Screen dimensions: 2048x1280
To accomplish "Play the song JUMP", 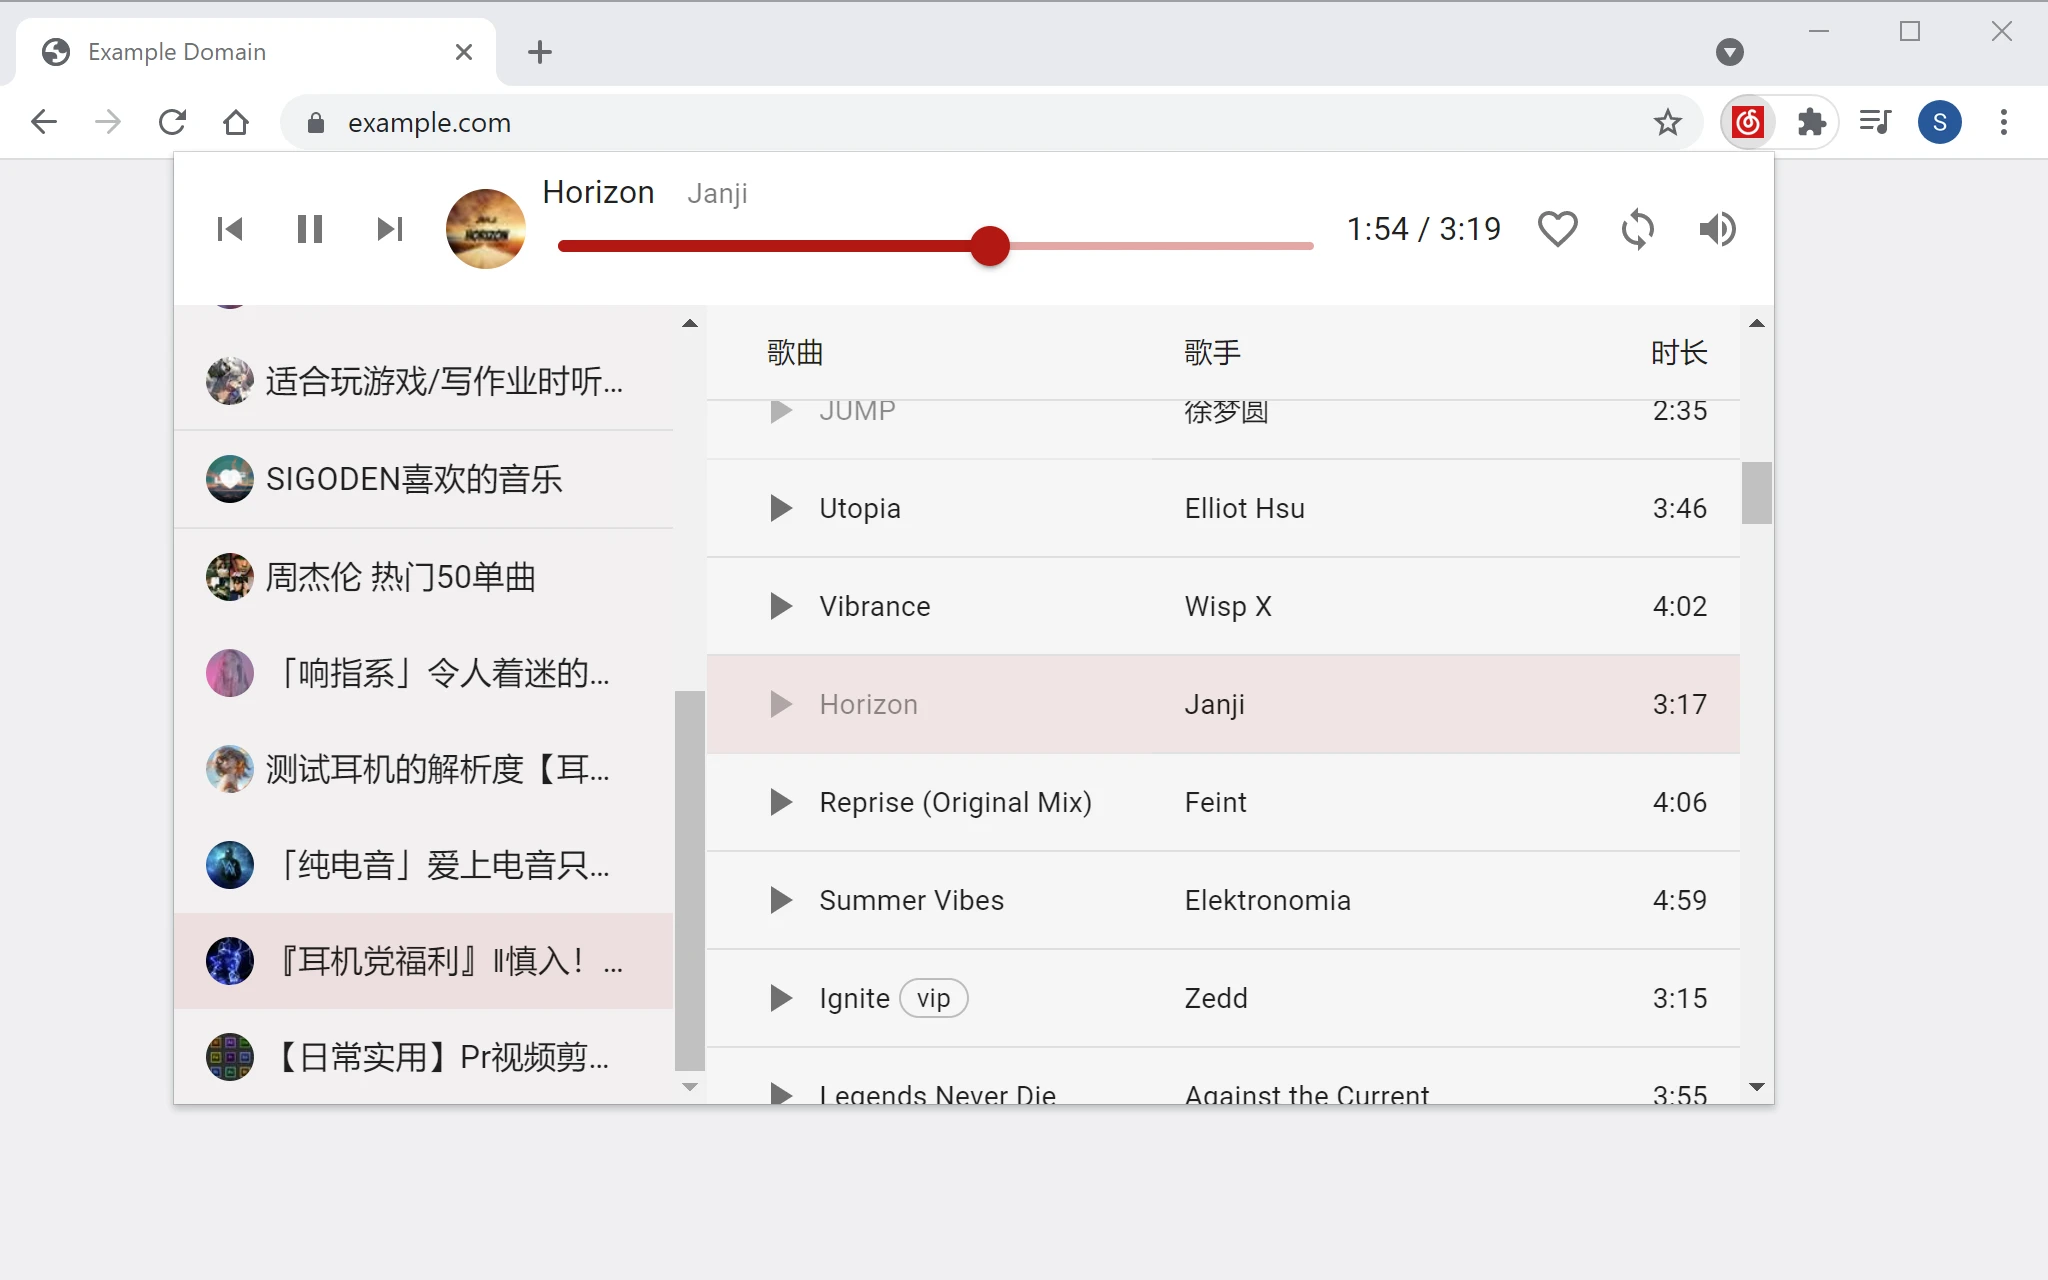I will point(781,412).
